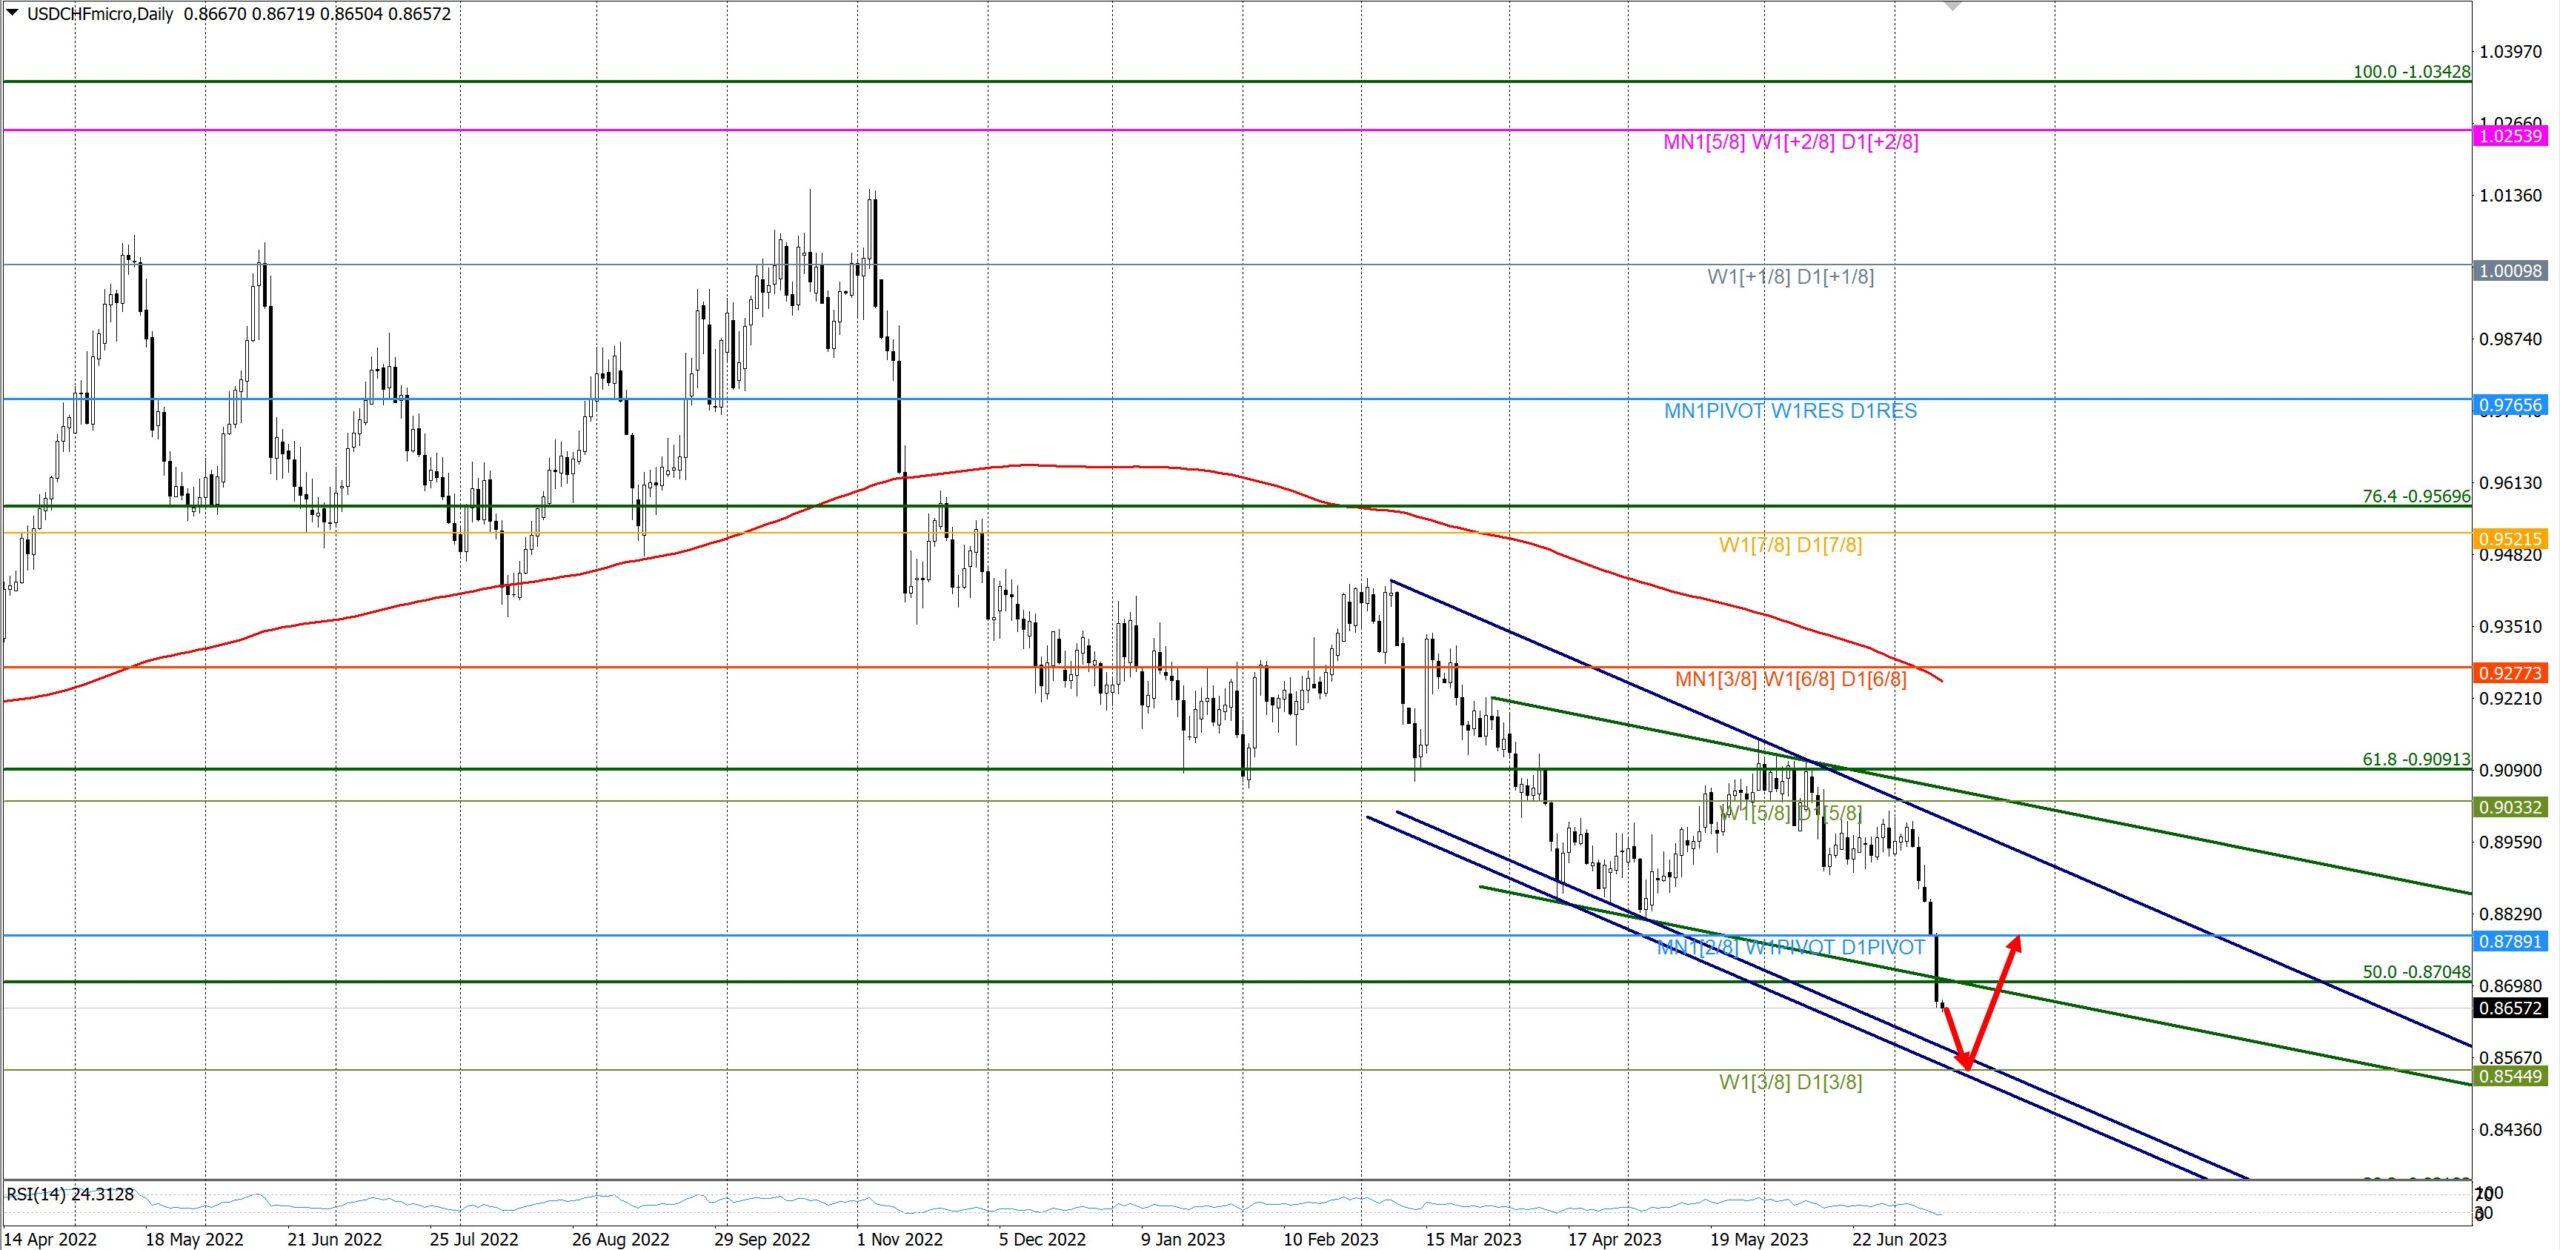Click the olive 0.85449 price tag

coord(2510,1076)
